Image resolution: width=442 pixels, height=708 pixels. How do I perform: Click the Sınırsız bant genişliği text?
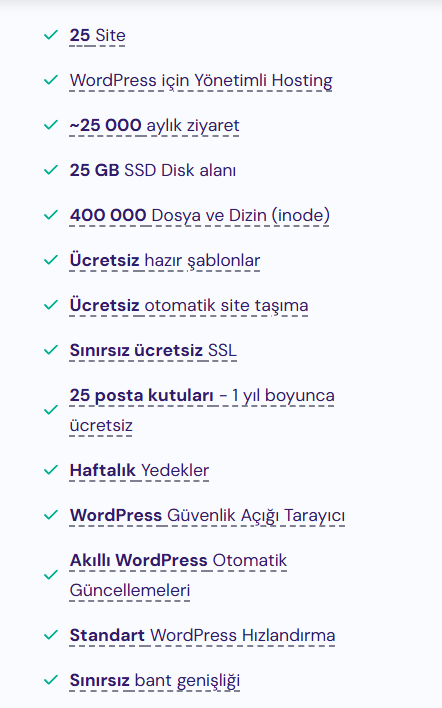[x=154, y=681]
